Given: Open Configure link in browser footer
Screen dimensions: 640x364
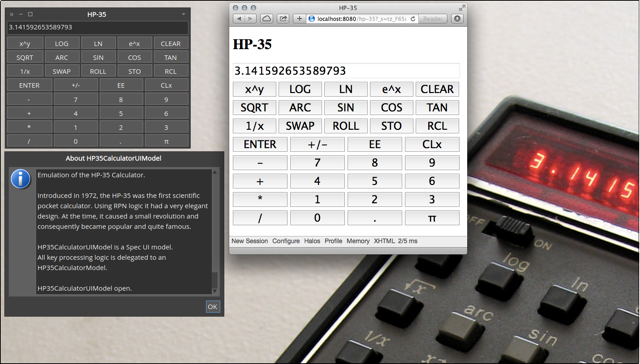Looking at the screenshot, I should 286,241.
